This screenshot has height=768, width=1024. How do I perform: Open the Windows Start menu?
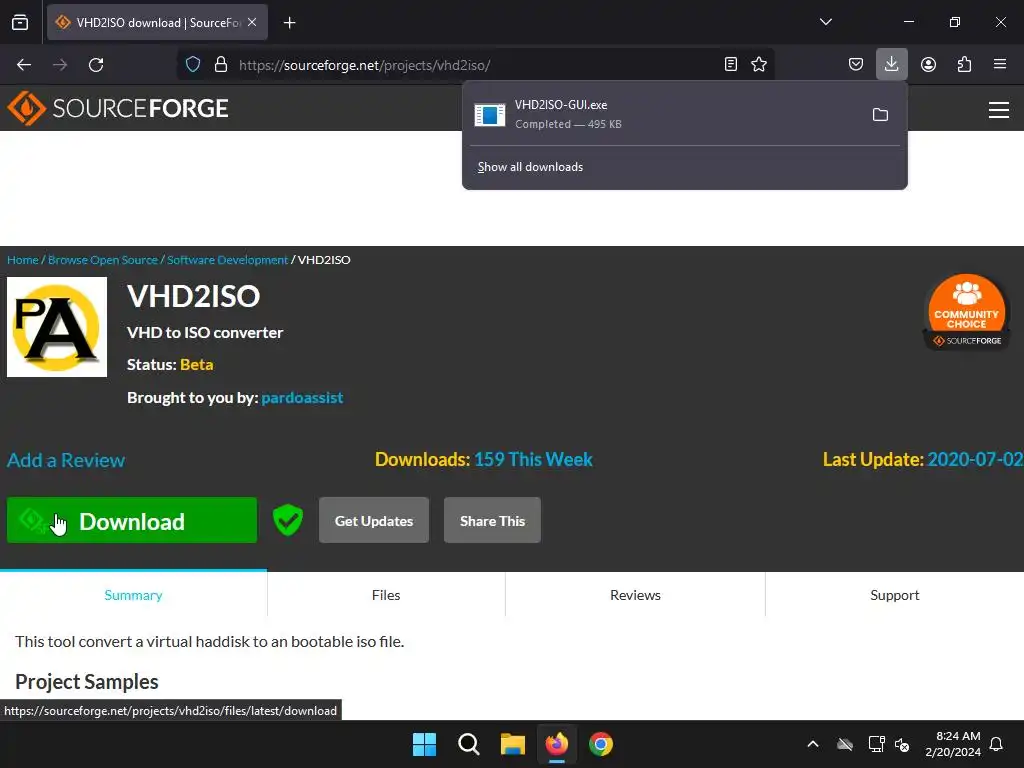coord(424,744)
